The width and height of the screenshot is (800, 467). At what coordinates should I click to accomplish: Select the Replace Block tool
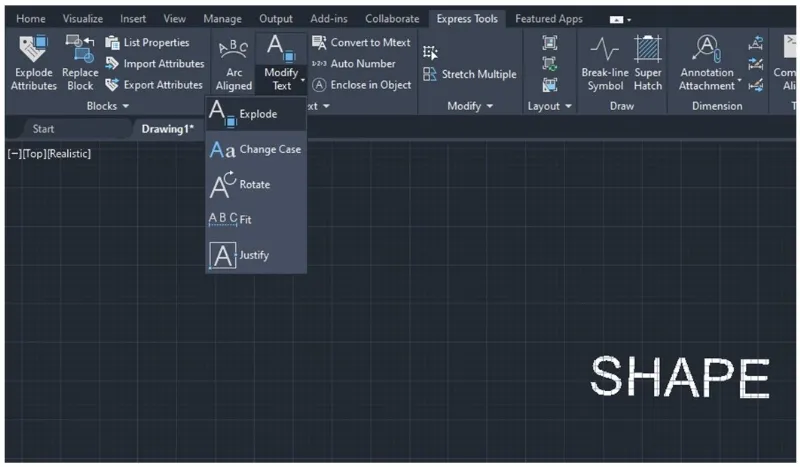80,48
